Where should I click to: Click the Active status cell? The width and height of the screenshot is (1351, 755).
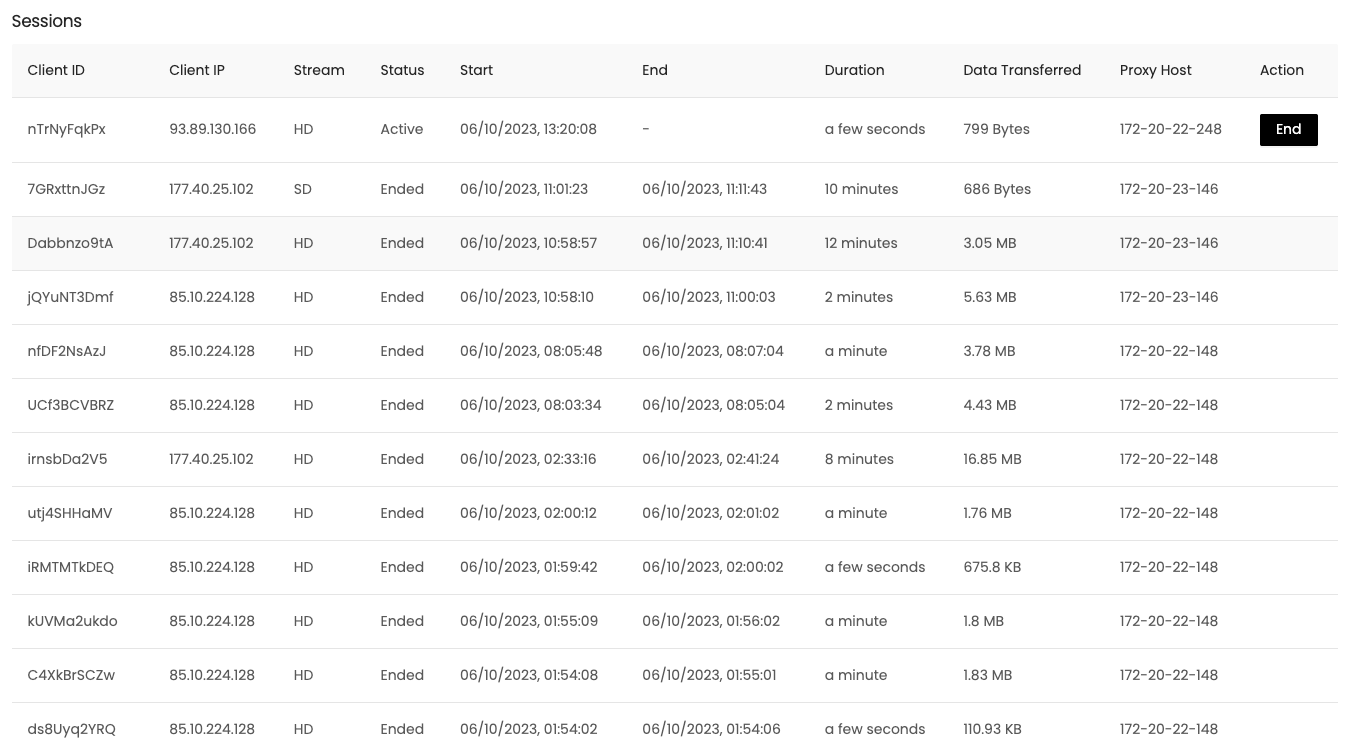[x=401, y=129]
